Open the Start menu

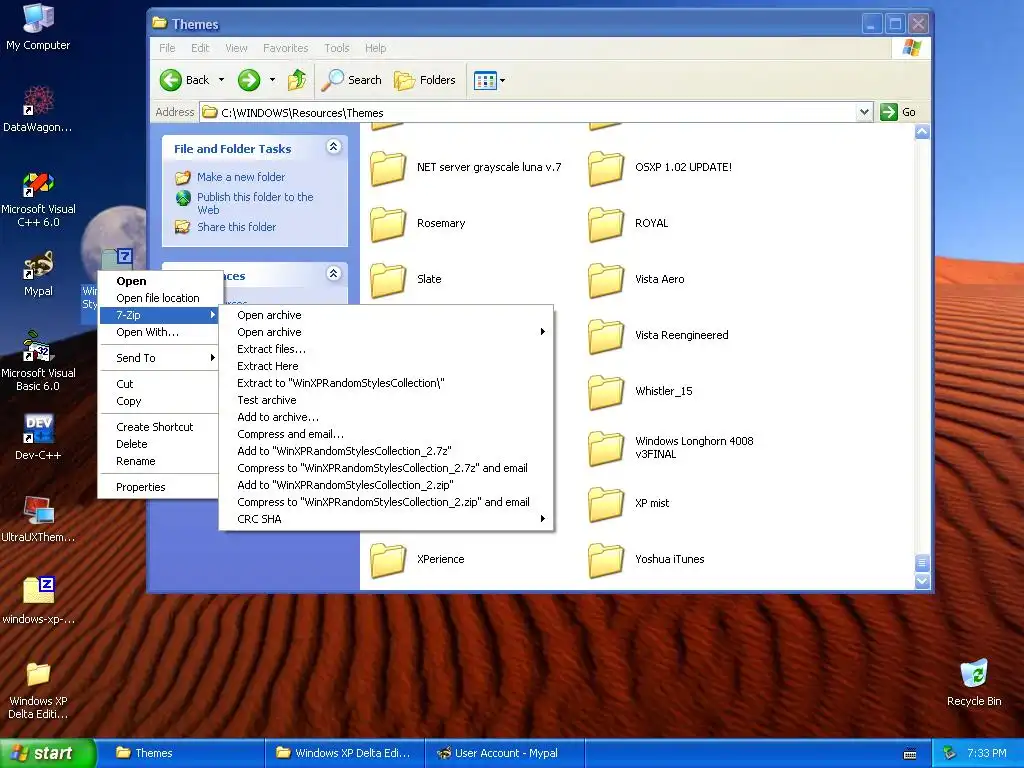[x=47, y=753]
